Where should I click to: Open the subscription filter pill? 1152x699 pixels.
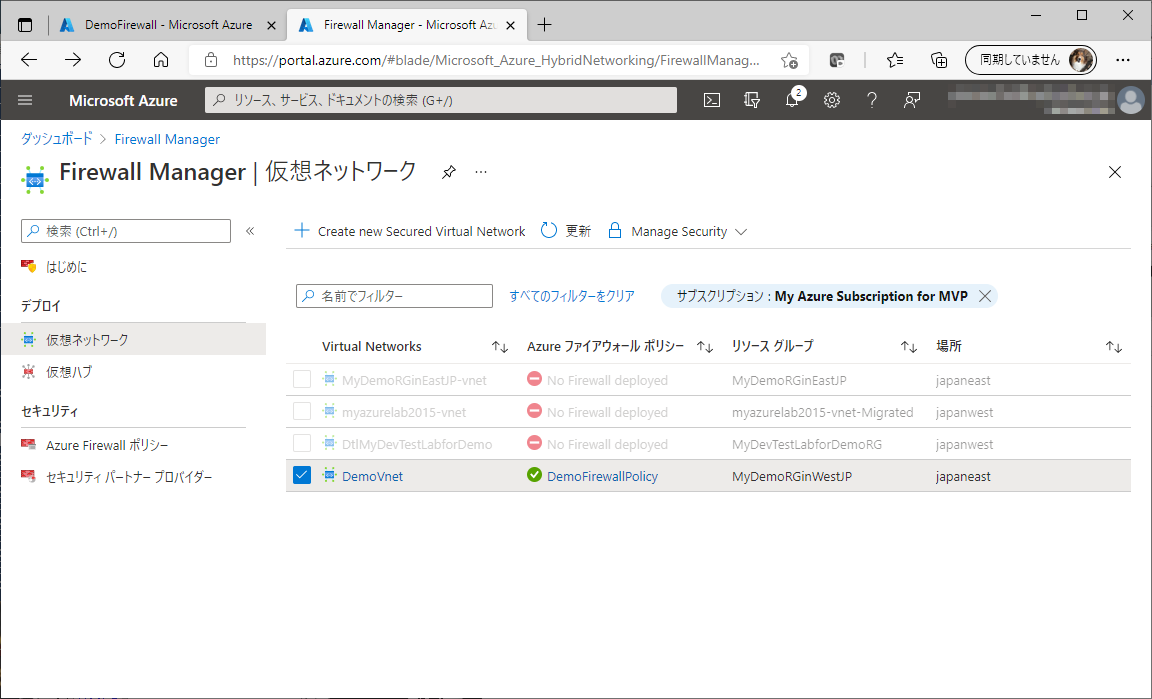pyautogui.click(x=821, y=296)
